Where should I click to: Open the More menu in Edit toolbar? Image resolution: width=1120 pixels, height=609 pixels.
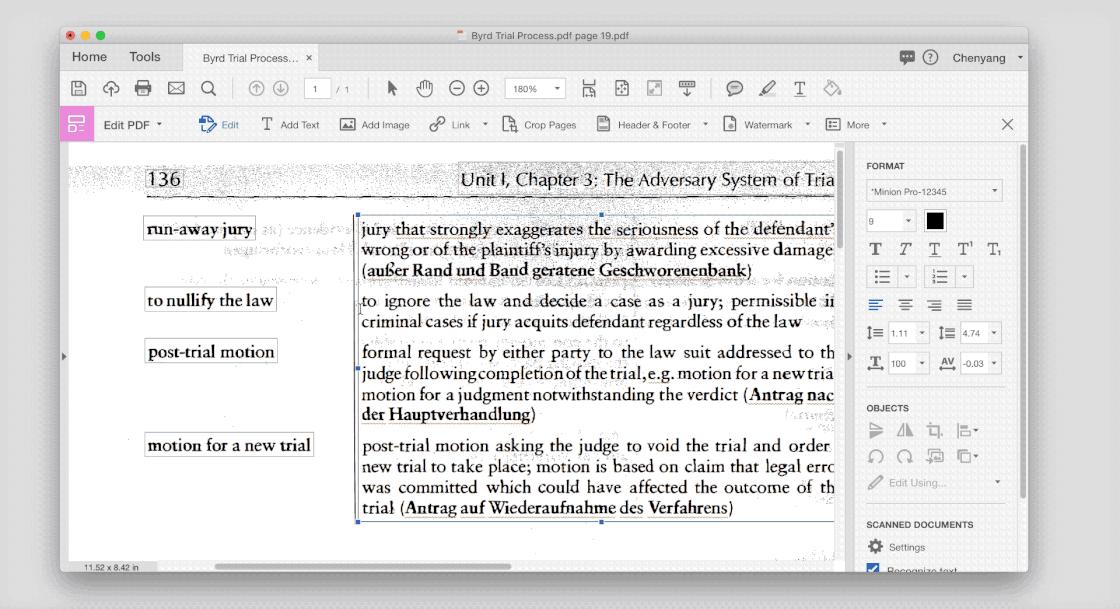tap(856, 125)
